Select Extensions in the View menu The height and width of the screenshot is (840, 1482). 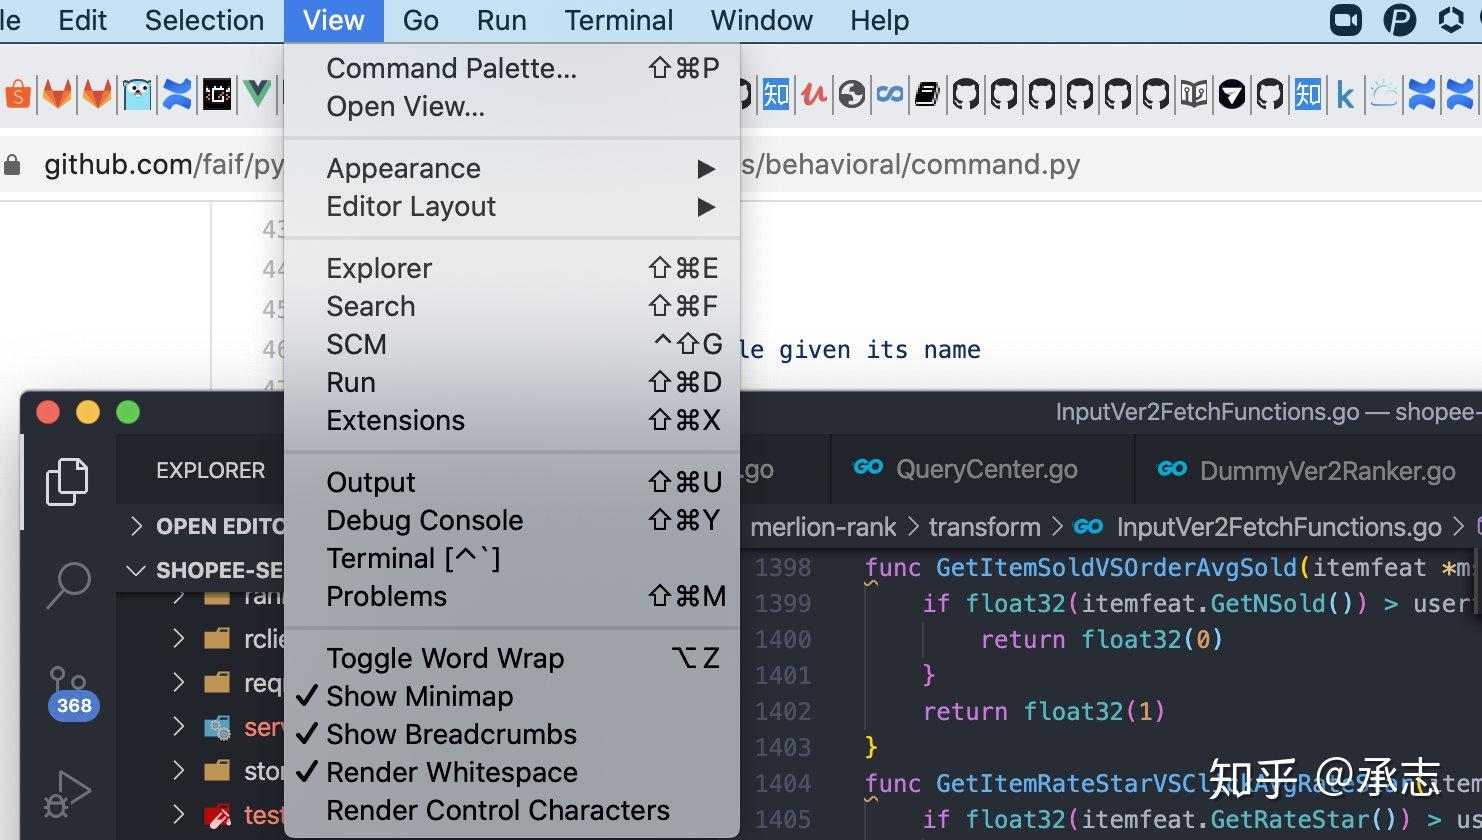[x=512, y=420]
